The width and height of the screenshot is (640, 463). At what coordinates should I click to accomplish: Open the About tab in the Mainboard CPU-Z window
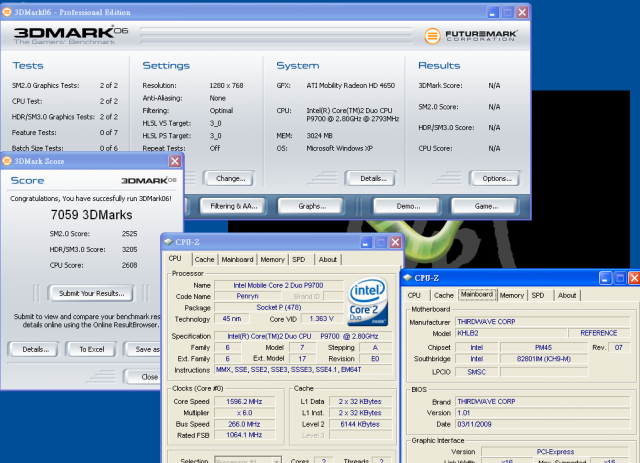567,295
